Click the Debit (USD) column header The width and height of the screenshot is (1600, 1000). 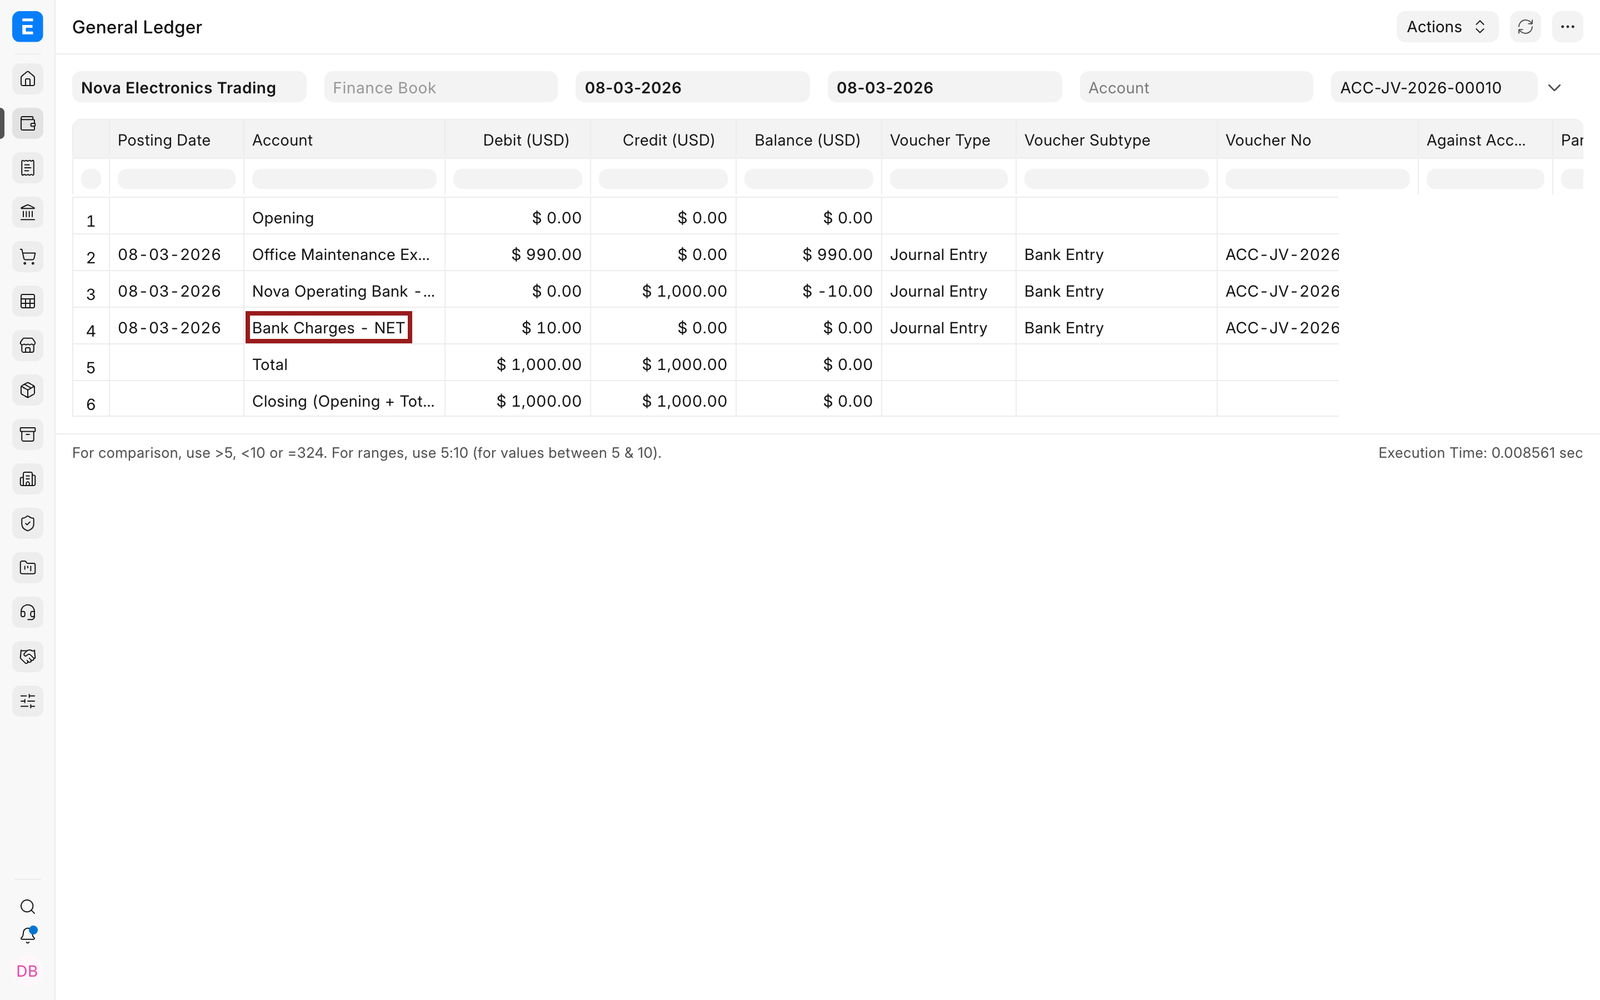click(x=518, y=140)
